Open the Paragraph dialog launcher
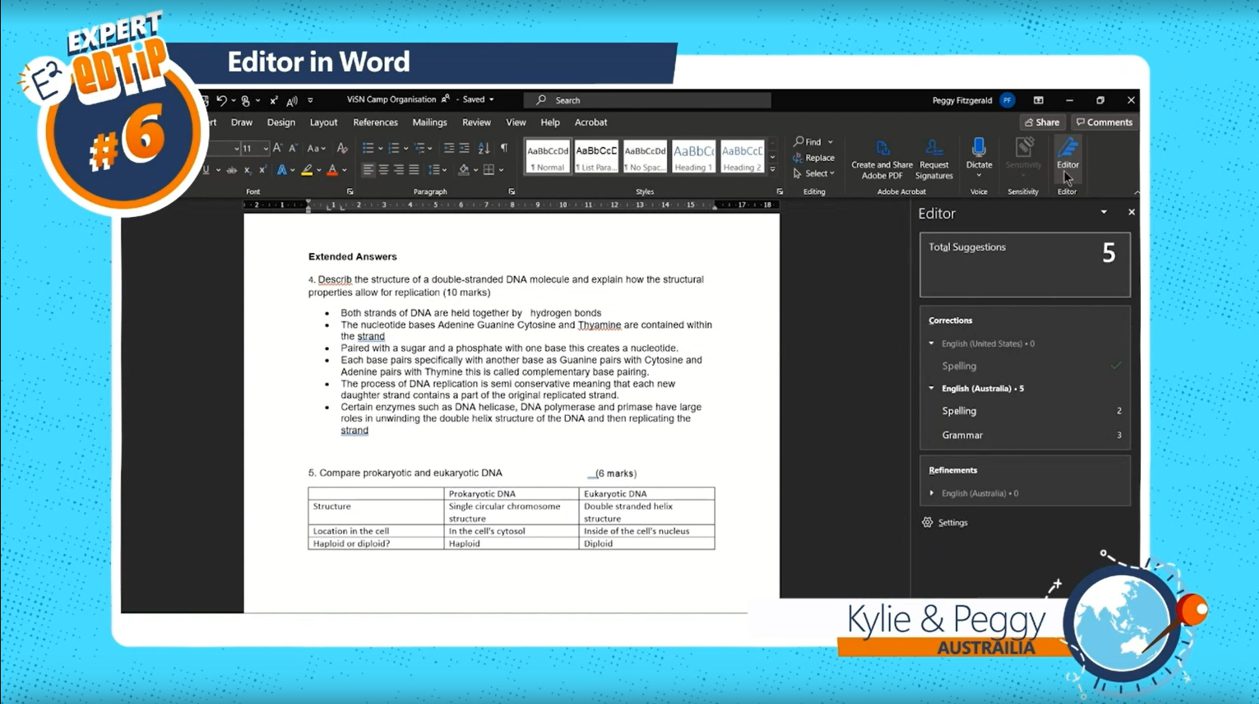Image resolution: width=1259 pixels, height=704 pixels. pyautogui.click(x=511, y=191)
